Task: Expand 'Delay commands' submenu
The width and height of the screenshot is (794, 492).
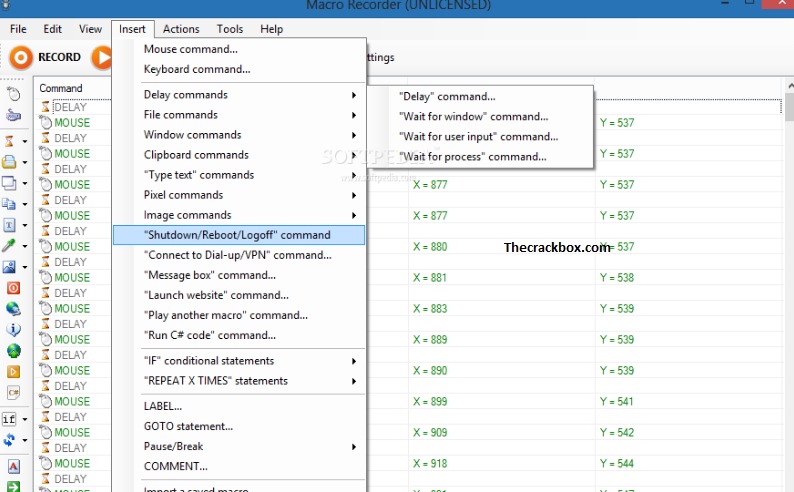Action: coord(239,95)
